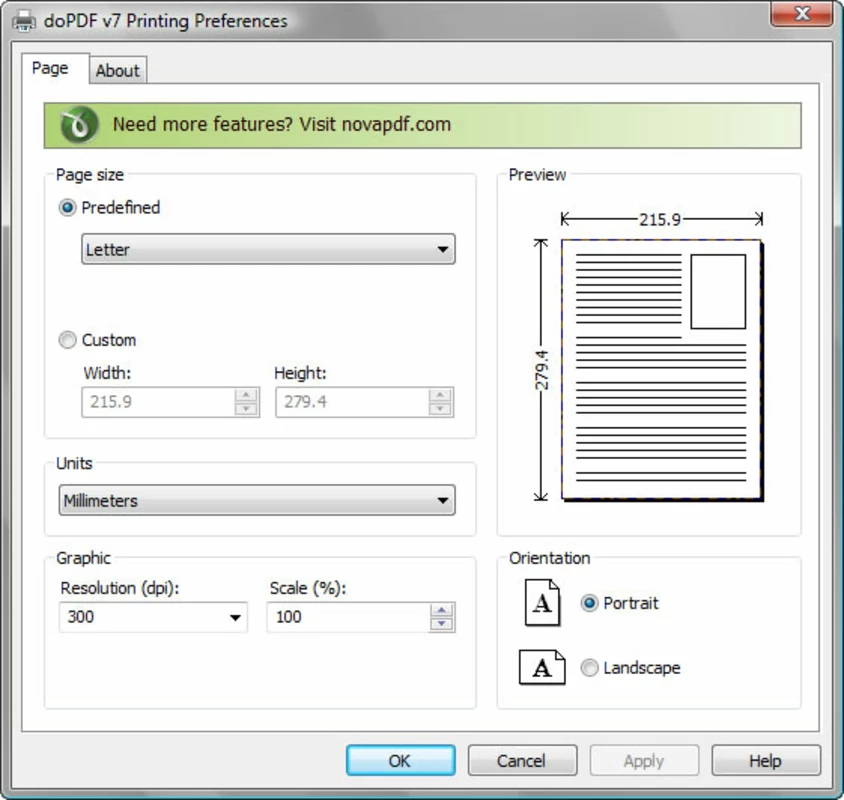Choose Portrait orientation radio button
This screenshot has width=844, height=800.
tap(590, 603)
